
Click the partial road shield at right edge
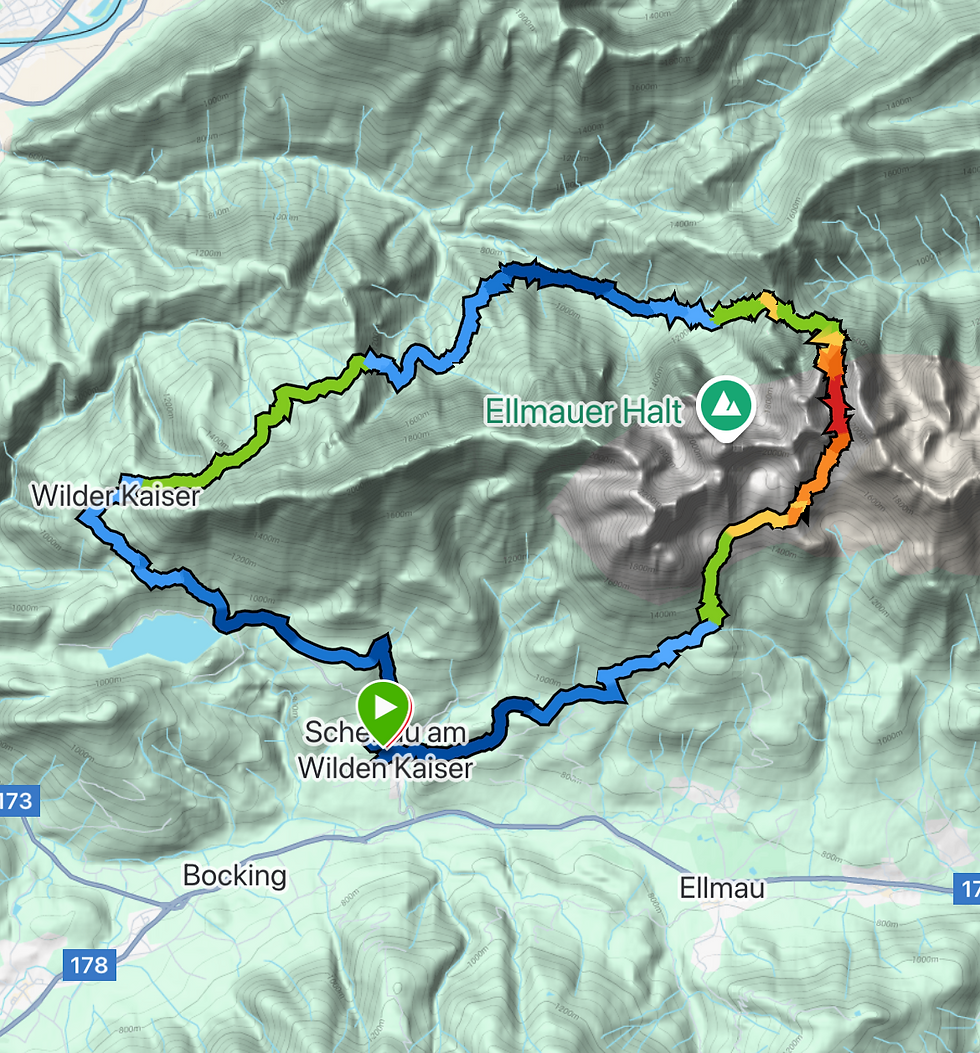(x=967, y=888)
